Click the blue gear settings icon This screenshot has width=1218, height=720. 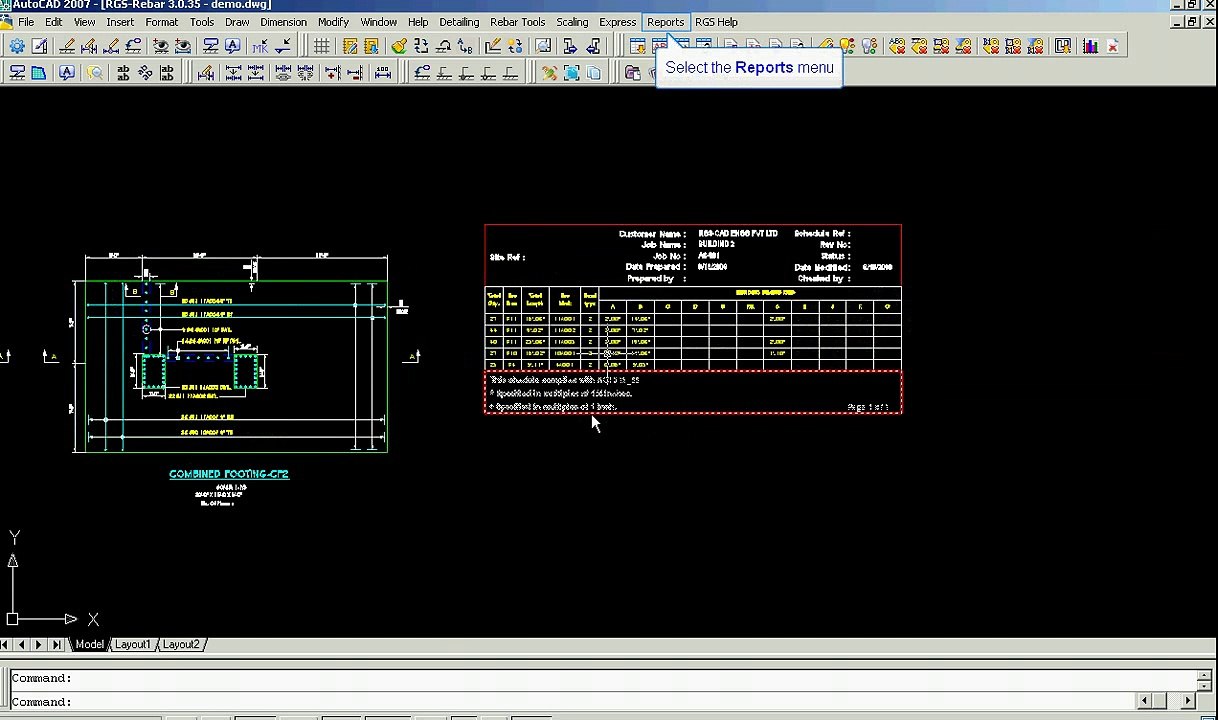[x=17, y=46]
